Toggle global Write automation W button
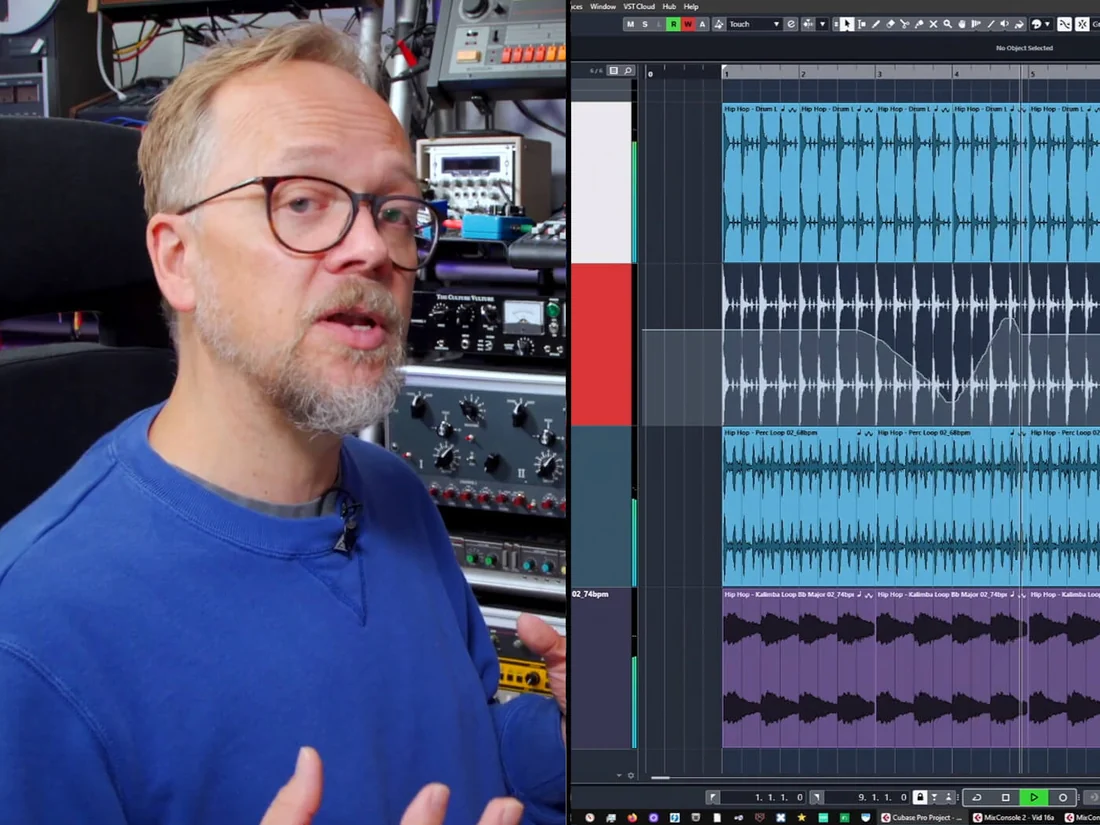Screen dimensions: 1100x825 (x=688, y=25)
